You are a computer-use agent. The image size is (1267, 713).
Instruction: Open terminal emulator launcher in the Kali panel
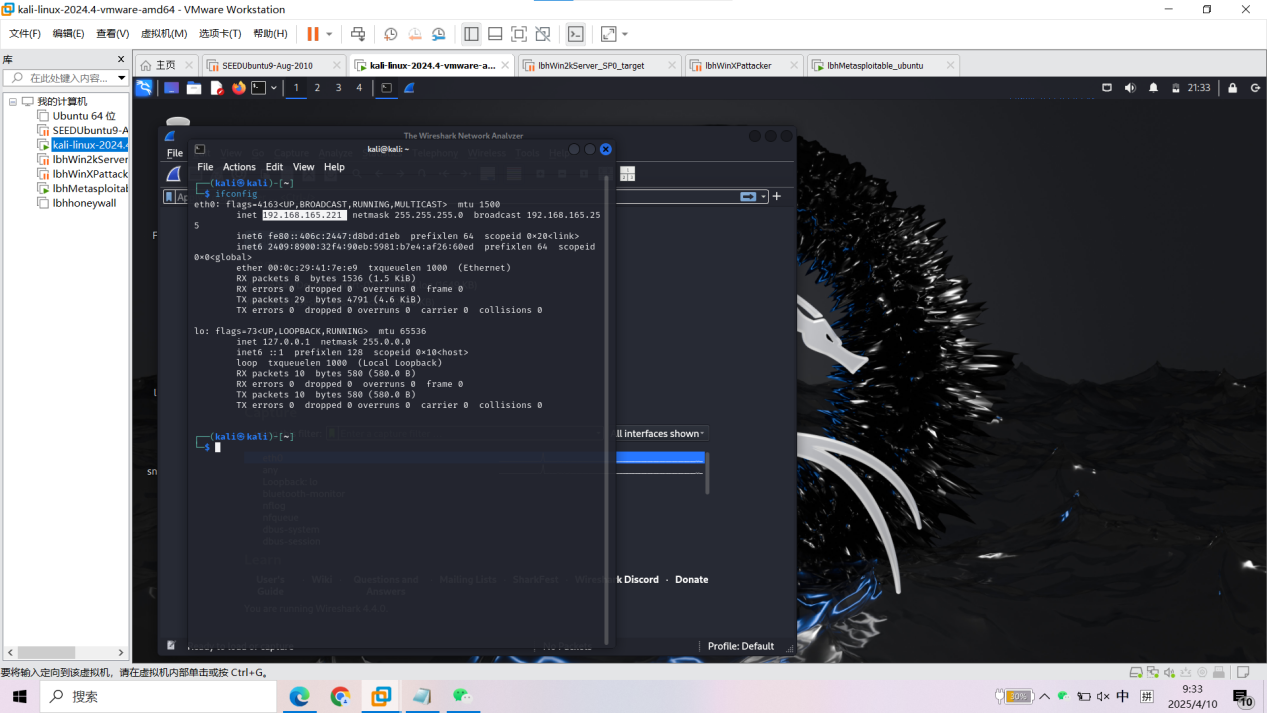click(258, 88)
